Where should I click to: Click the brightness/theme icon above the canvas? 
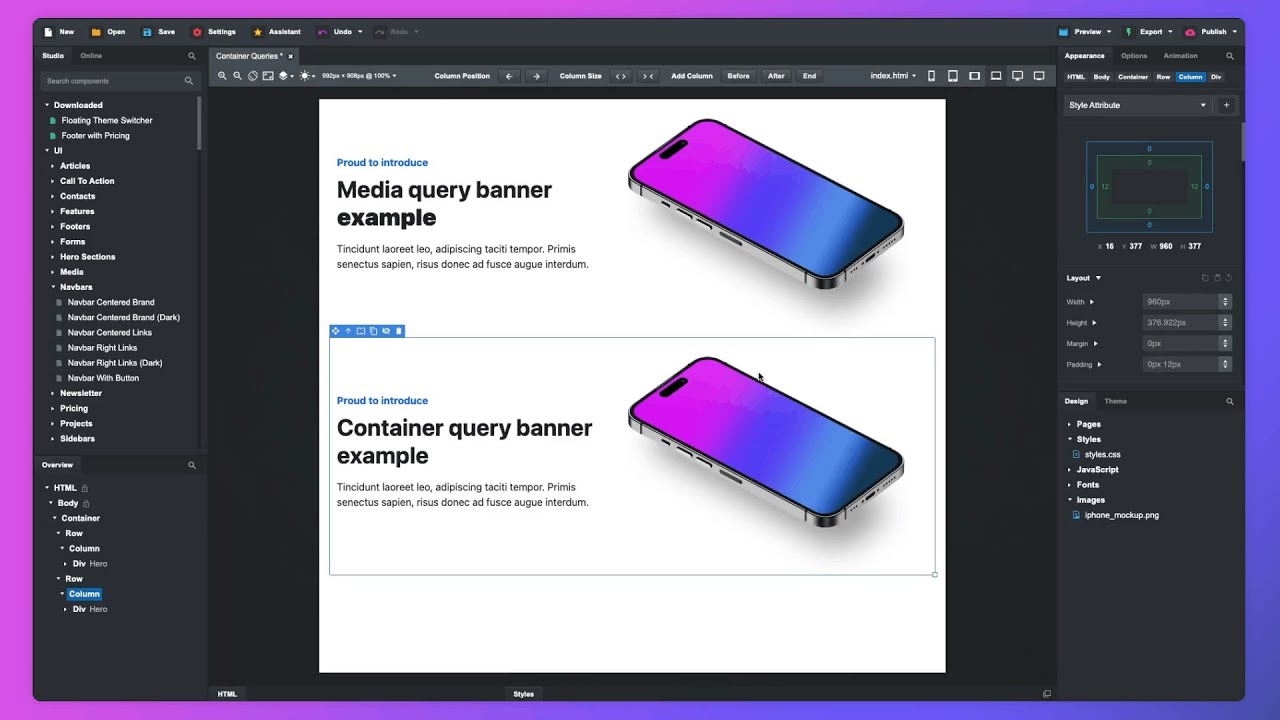[305, 76]
